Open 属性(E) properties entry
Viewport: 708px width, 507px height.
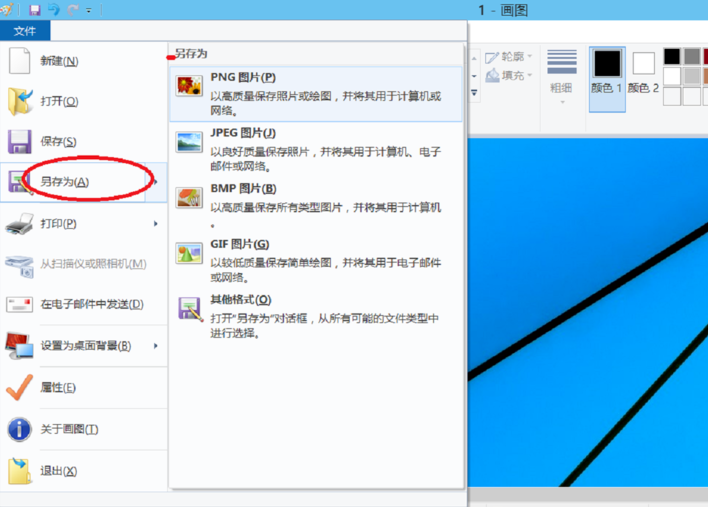point(84,387)
